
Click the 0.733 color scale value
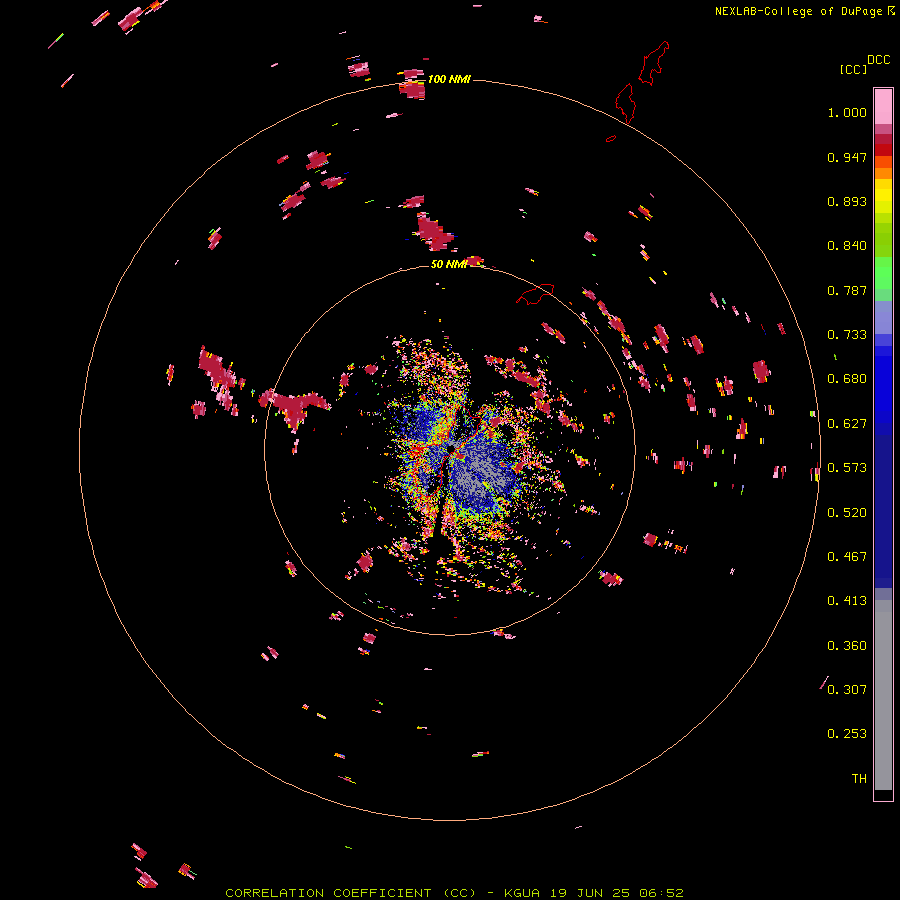coord(847,335)
